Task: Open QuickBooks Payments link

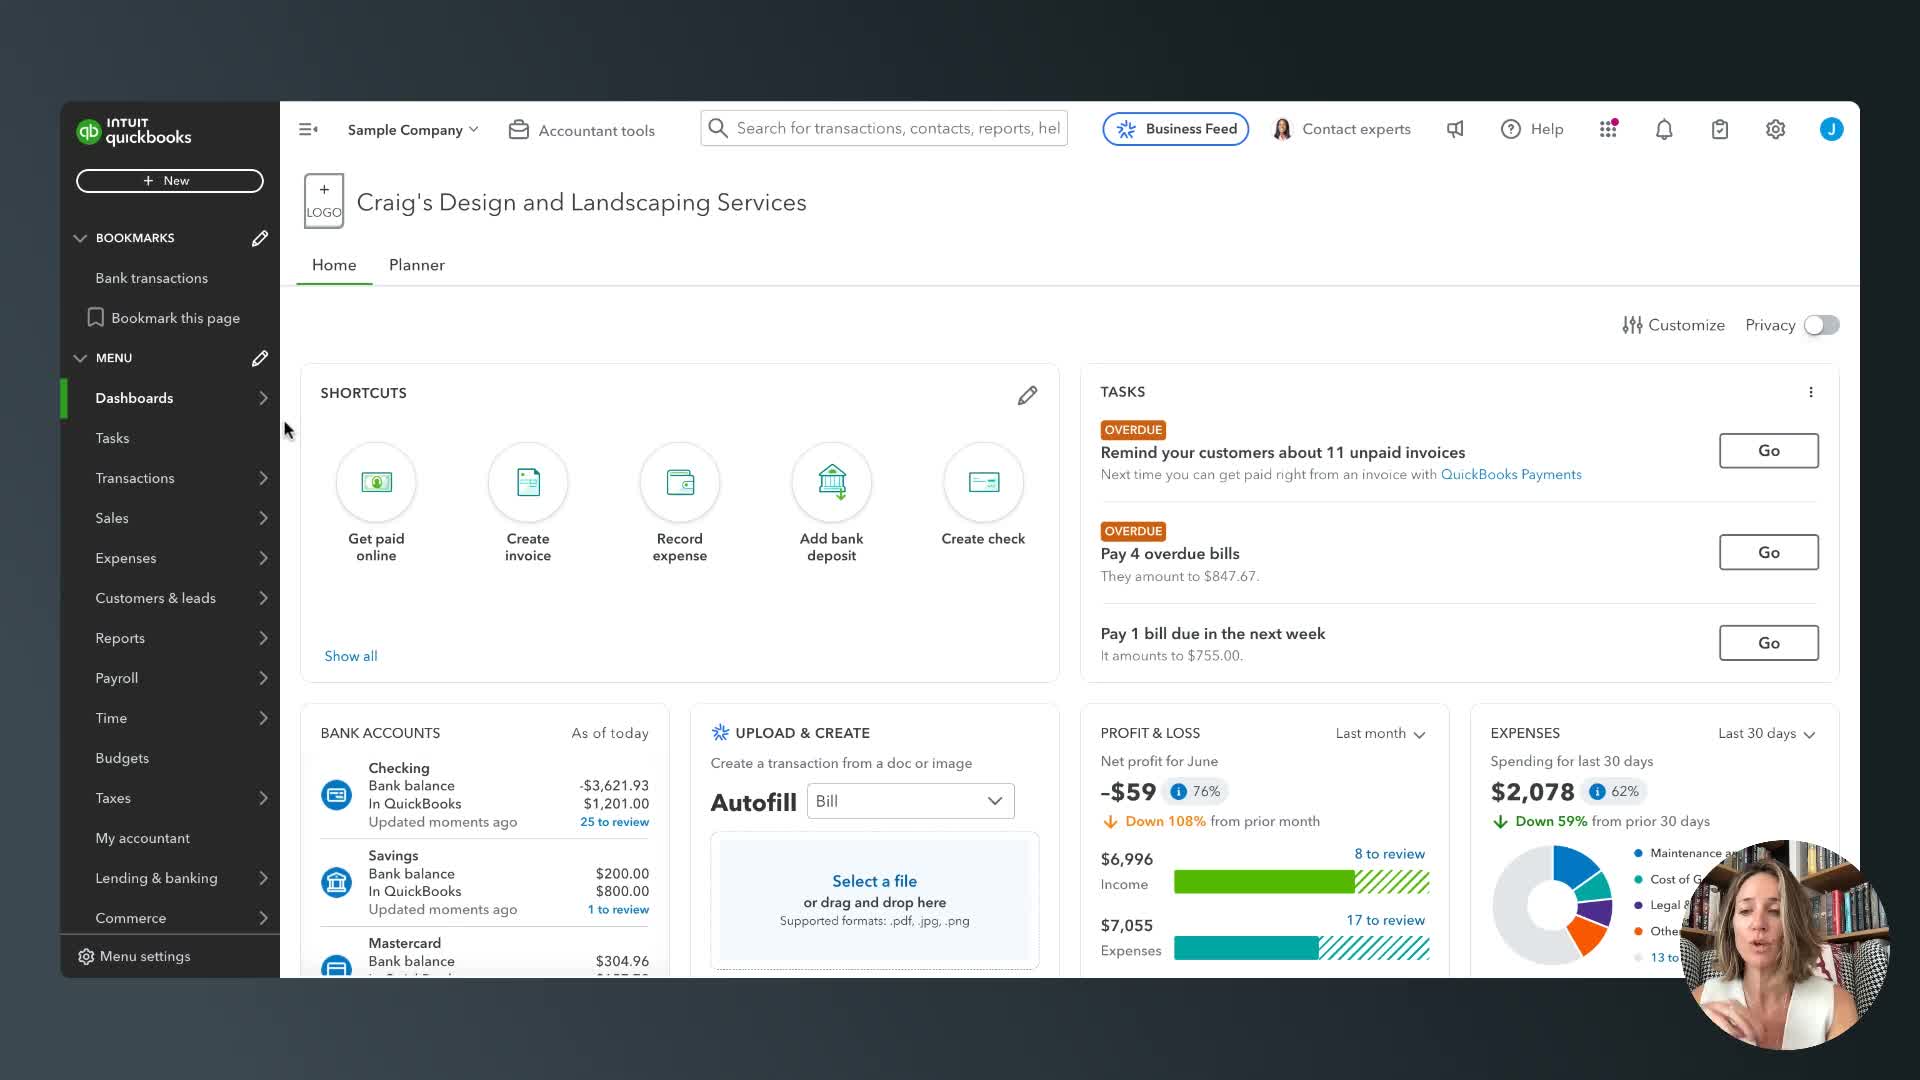Action: (1511, 475)
